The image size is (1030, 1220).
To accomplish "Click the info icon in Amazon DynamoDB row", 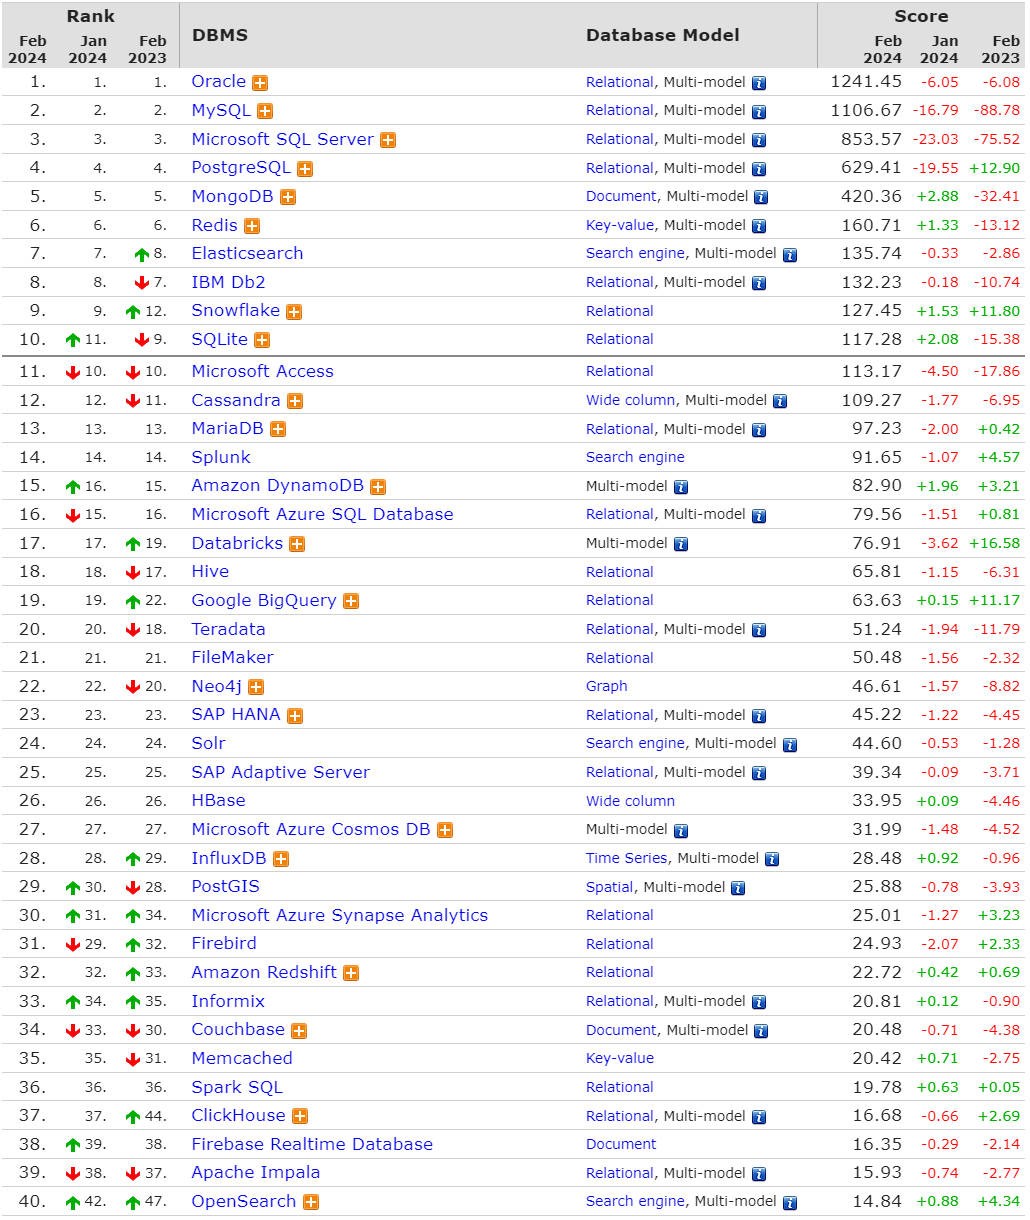I will pyautogui.click(x=681, y=488).
